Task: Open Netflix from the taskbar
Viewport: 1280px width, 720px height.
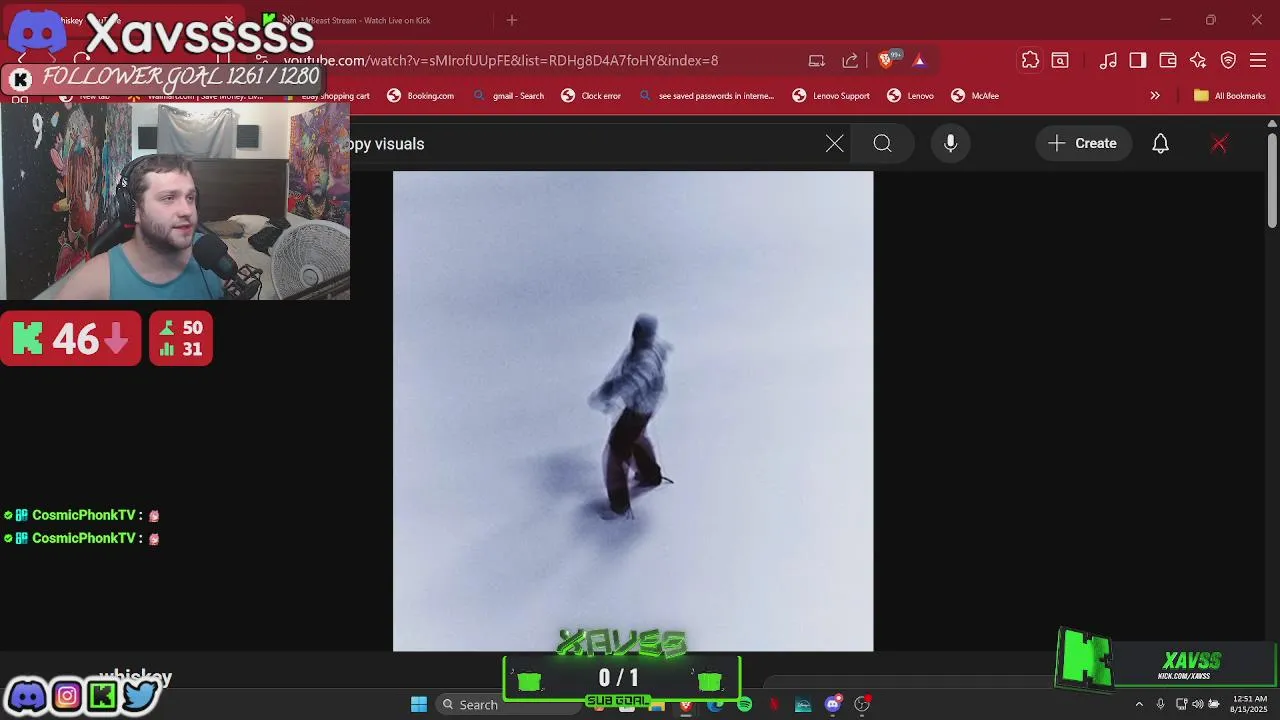Action: click(x=774, y=705)
